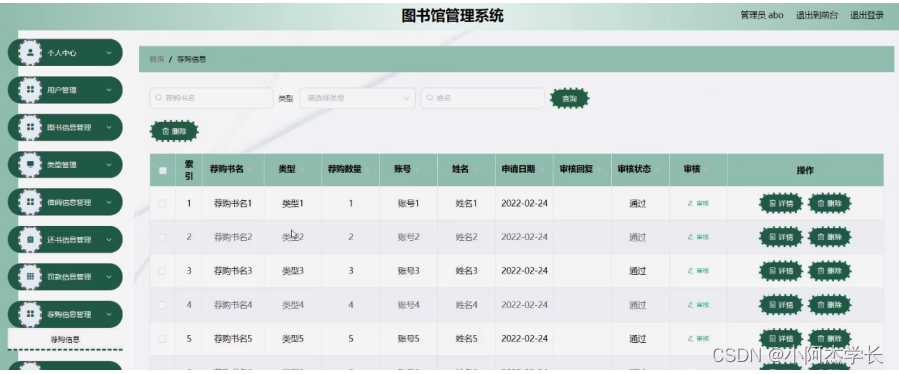Expand 借阅信息管理 menu chevron
Screen dimensions: 899x374
(x=109, y=202)
